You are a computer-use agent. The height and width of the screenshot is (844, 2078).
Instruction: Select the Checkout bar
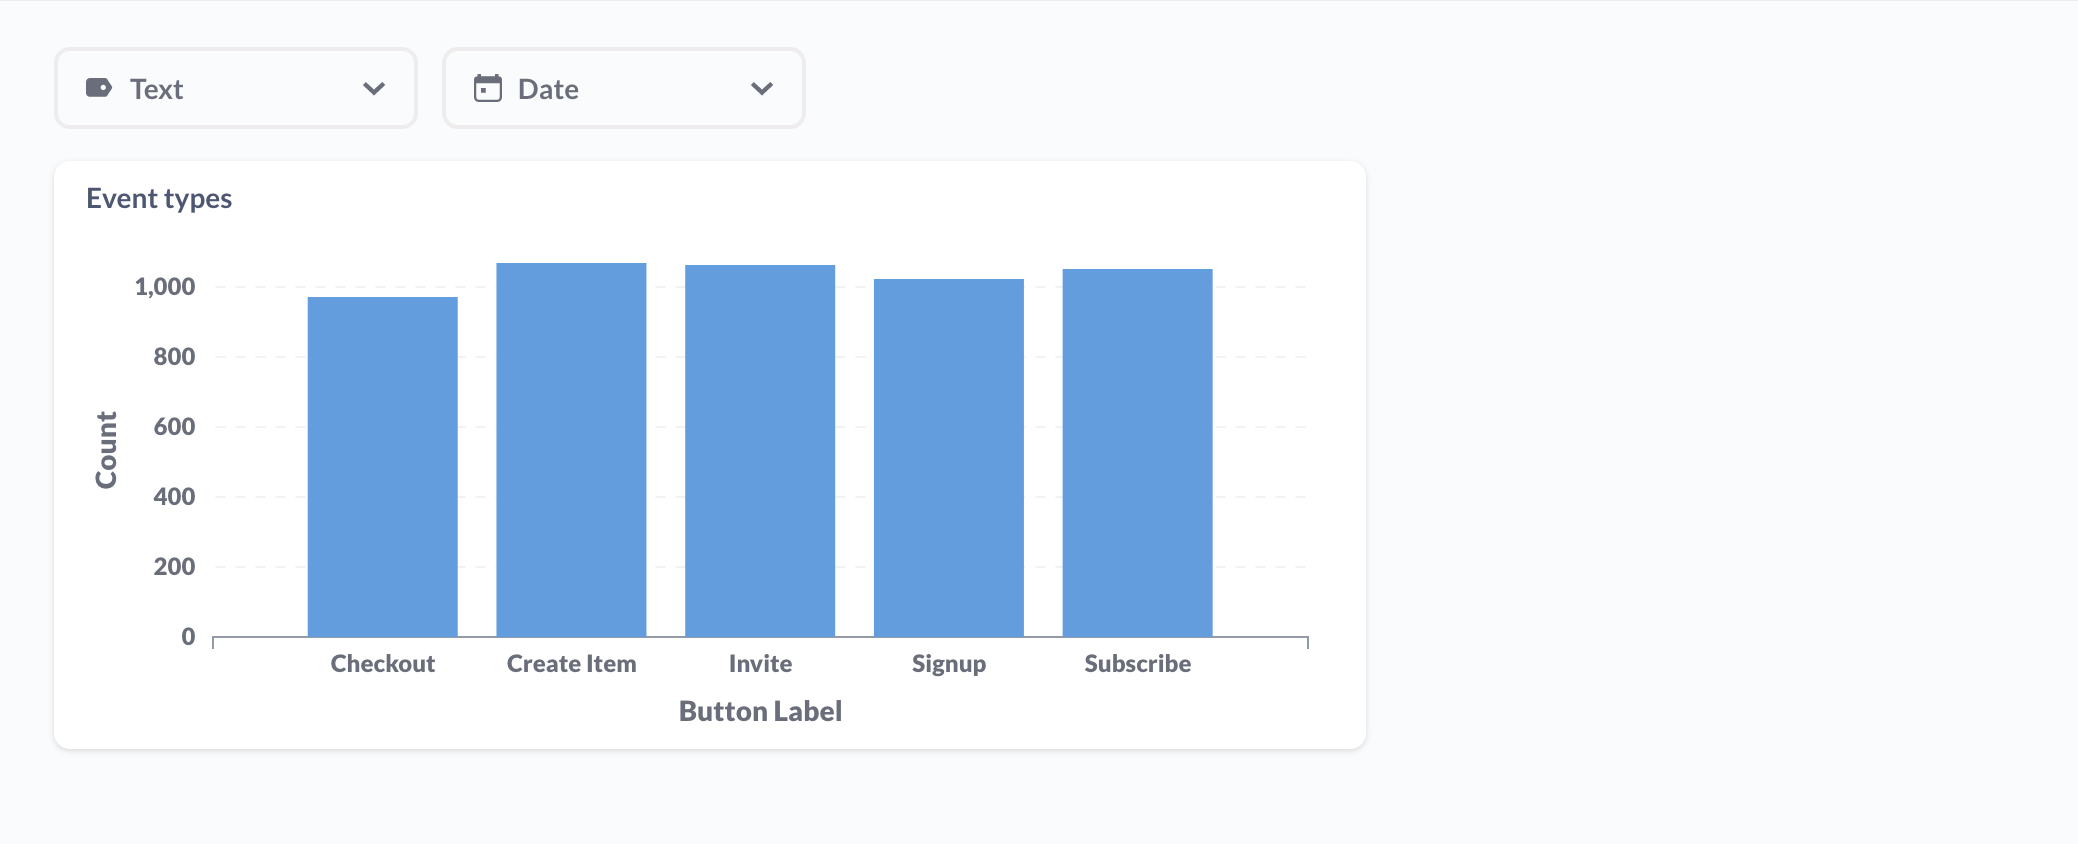tap(383, 467)
